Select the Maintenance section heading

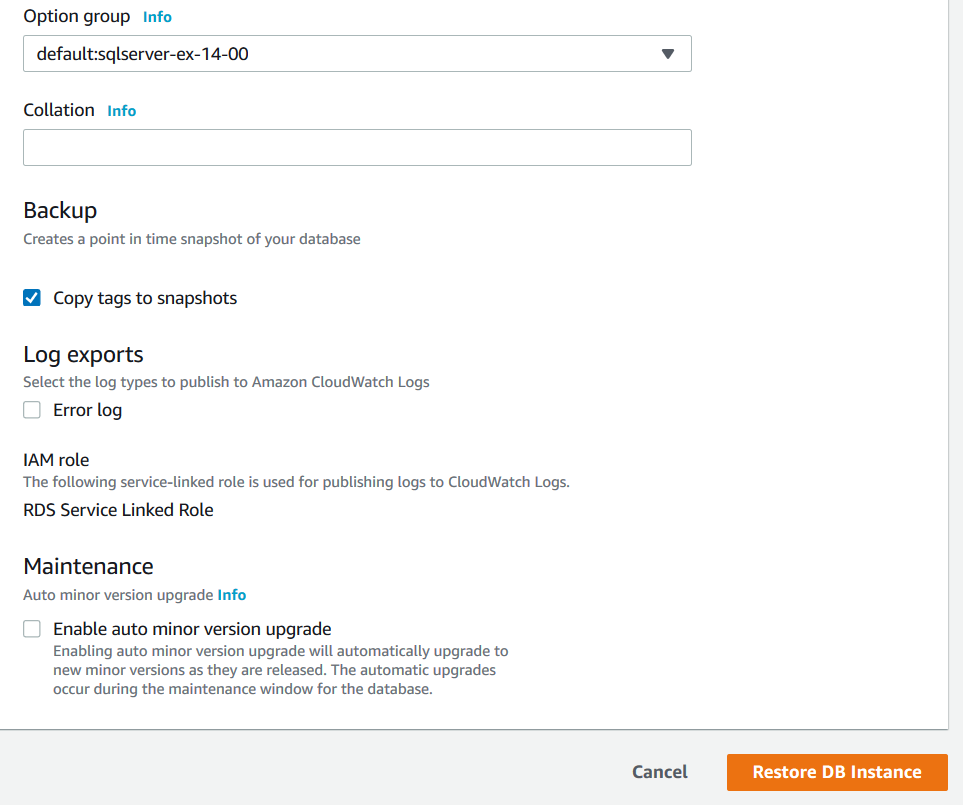pos(88,567)
